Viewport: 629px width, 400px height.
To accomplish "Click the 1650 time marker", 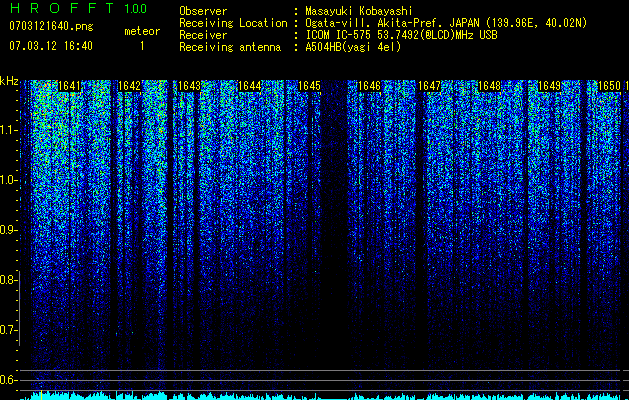I will 609,86.
